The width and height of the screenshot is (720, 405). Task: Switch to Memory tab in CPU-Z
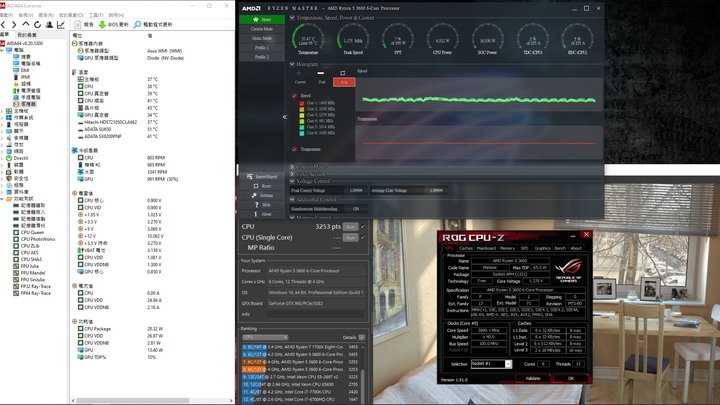pos(507,248)
